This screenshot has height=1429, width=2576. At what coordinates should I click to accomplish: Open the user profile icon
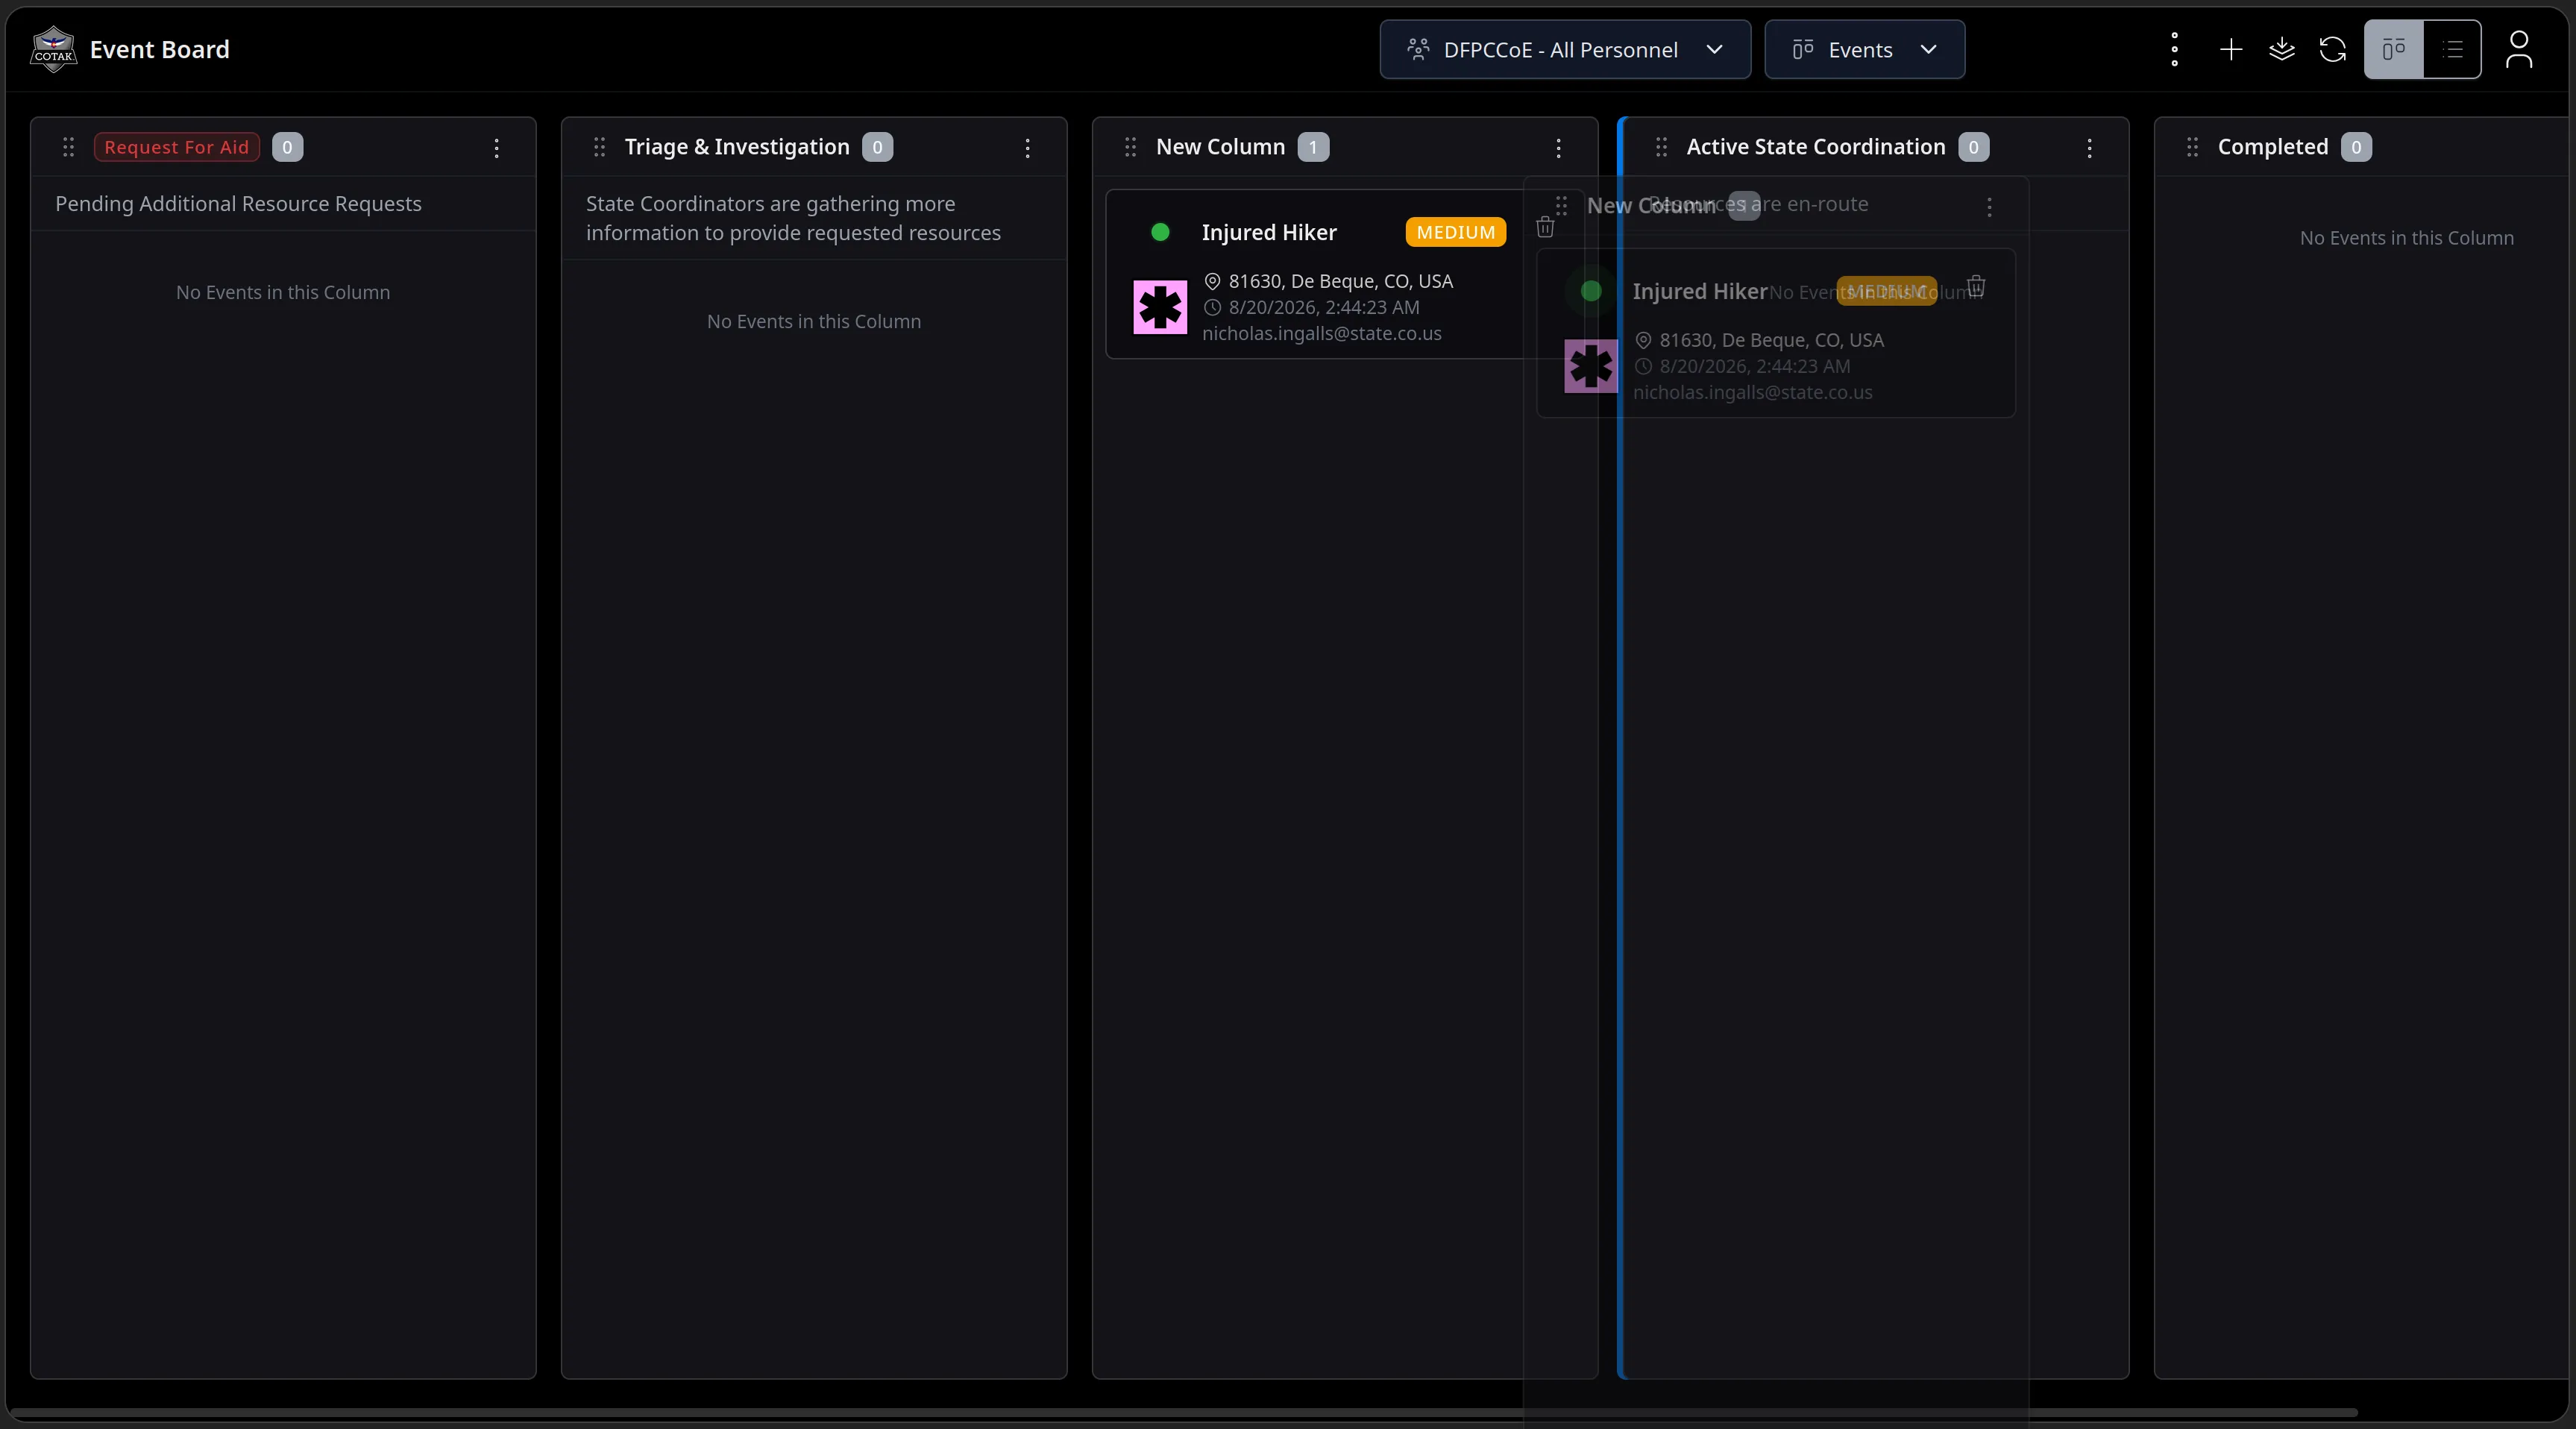2519,49
